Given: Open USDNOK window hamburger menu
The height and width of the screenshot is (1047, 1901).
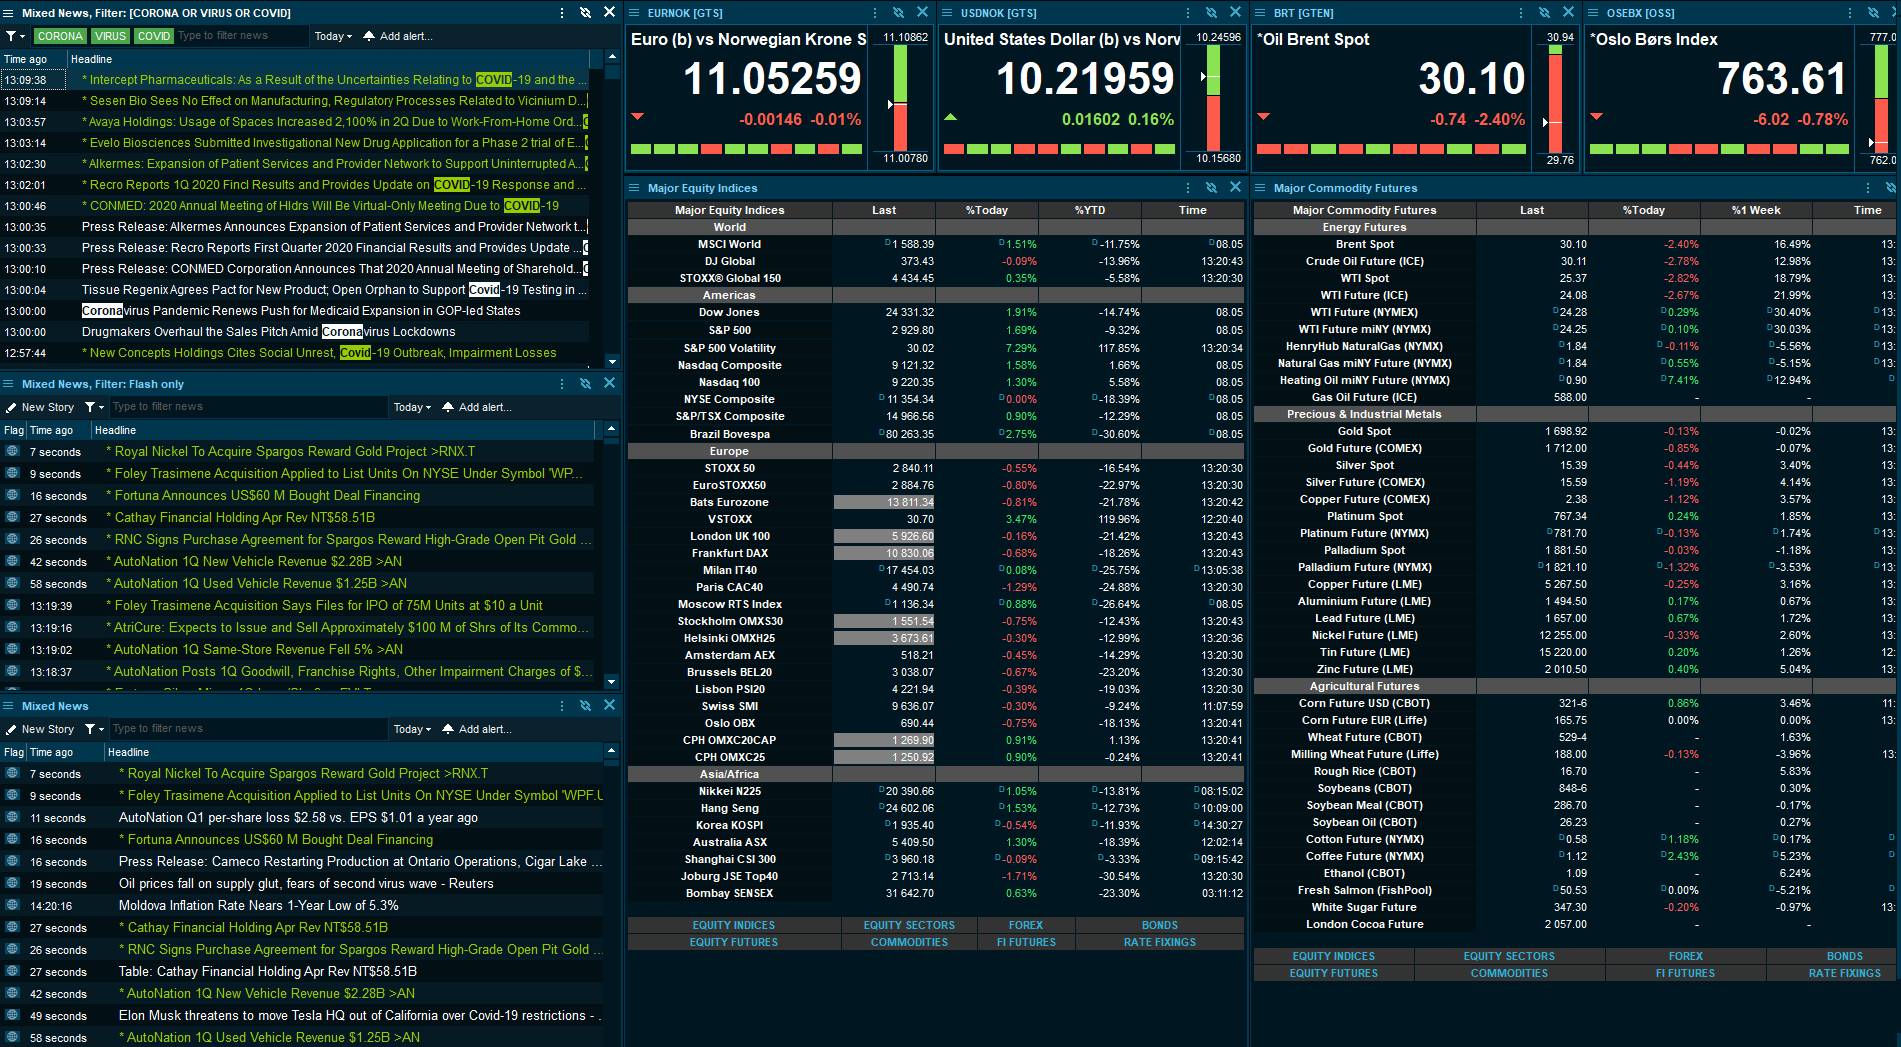Looking at the screenshot, I should (x=947, y=13).
